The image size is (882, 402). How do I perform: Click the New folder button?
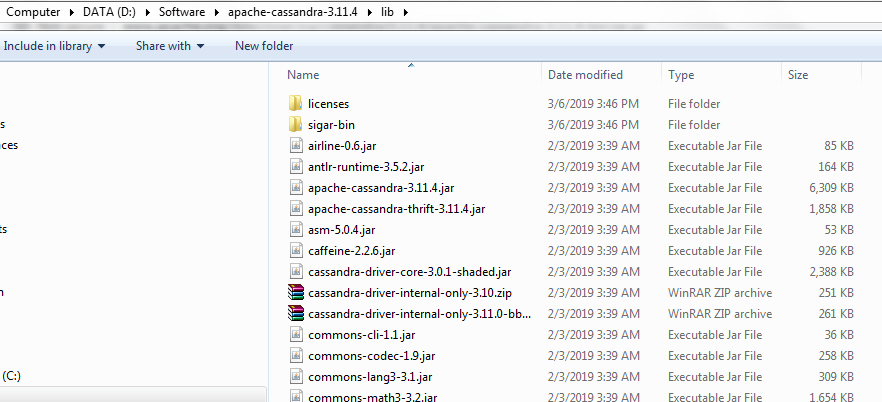point(264,46)
